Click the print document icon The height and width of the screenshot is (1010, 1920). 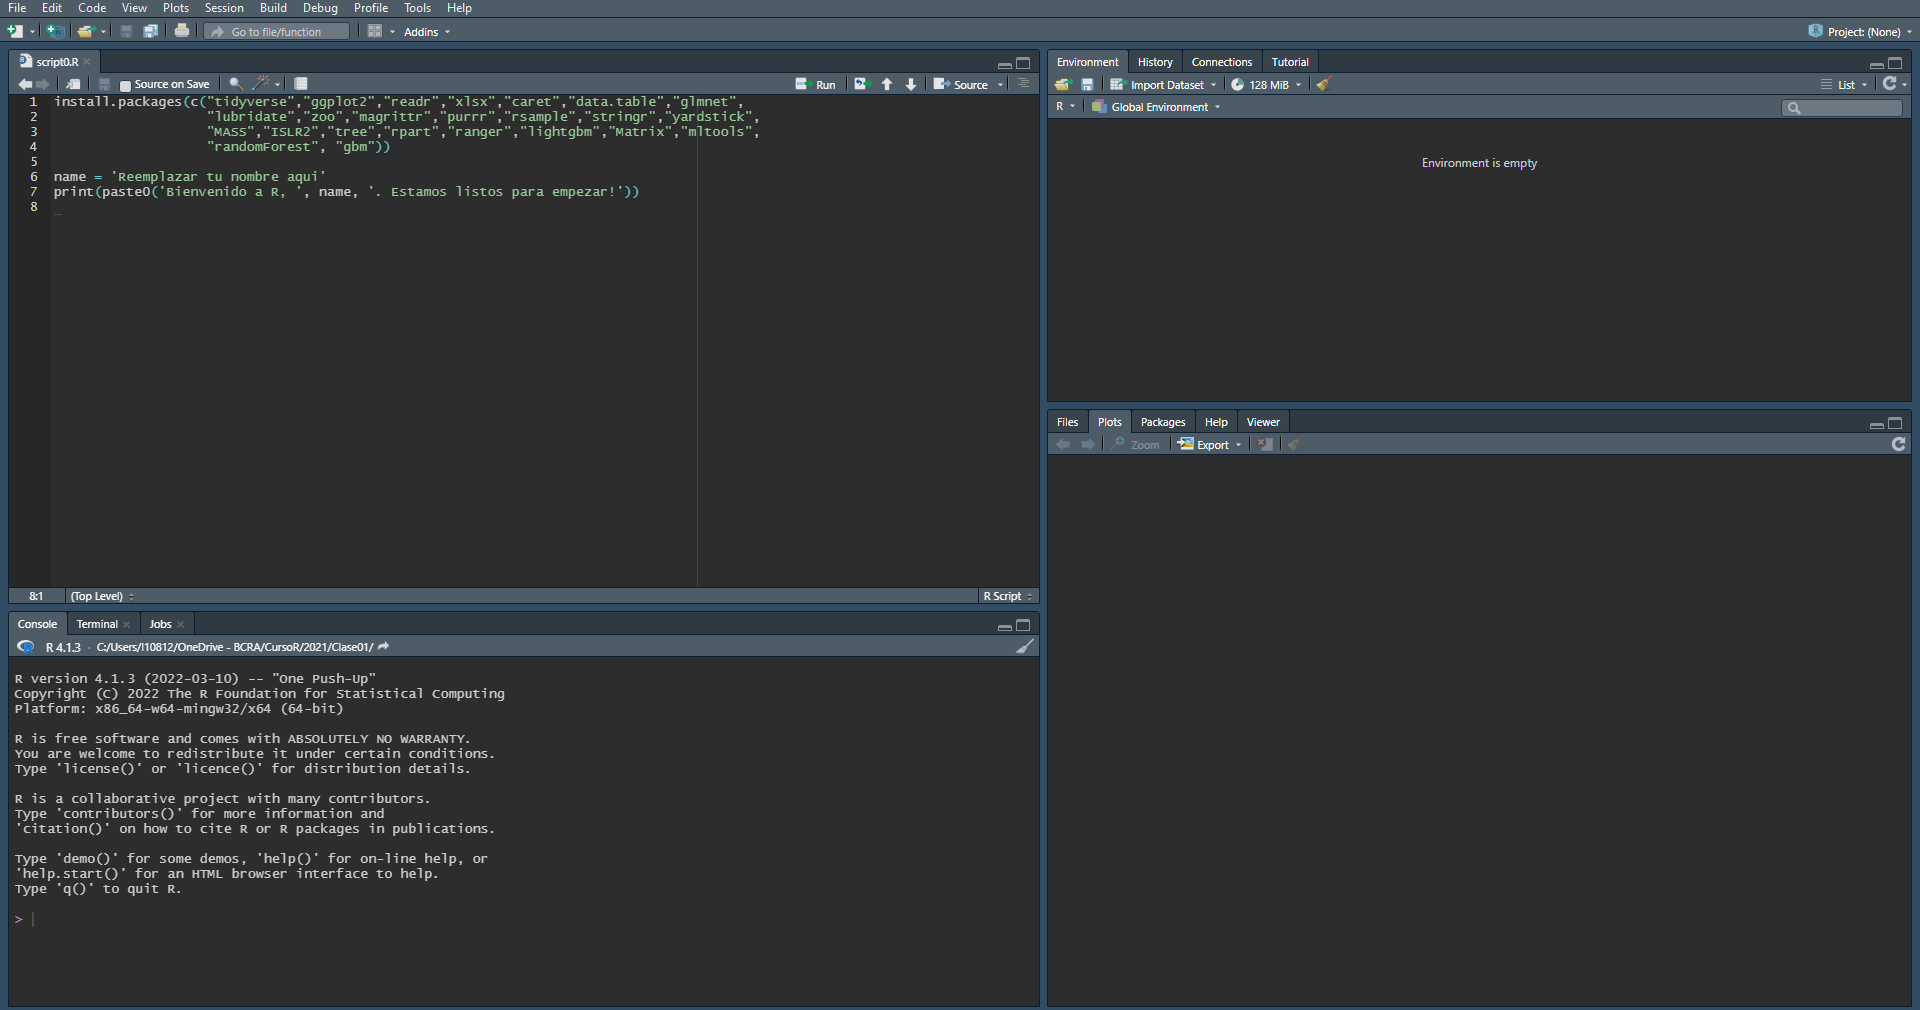(182, 31)
